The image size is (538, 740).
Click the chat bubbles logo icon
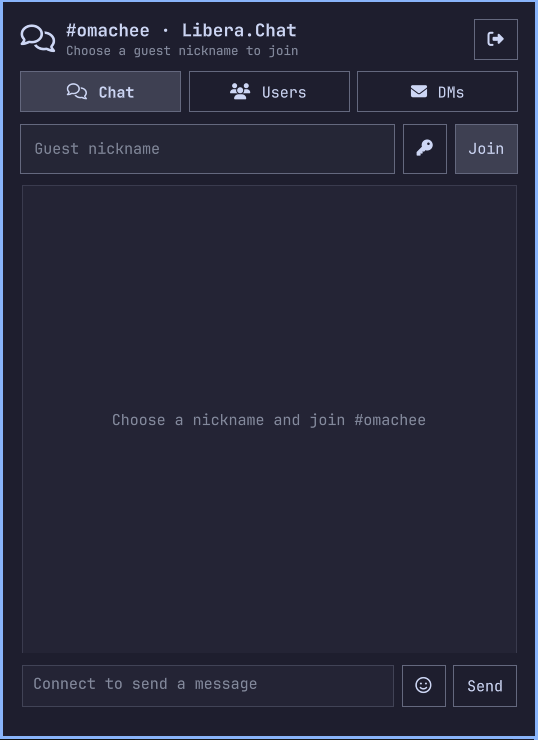(x=38, y=39)
